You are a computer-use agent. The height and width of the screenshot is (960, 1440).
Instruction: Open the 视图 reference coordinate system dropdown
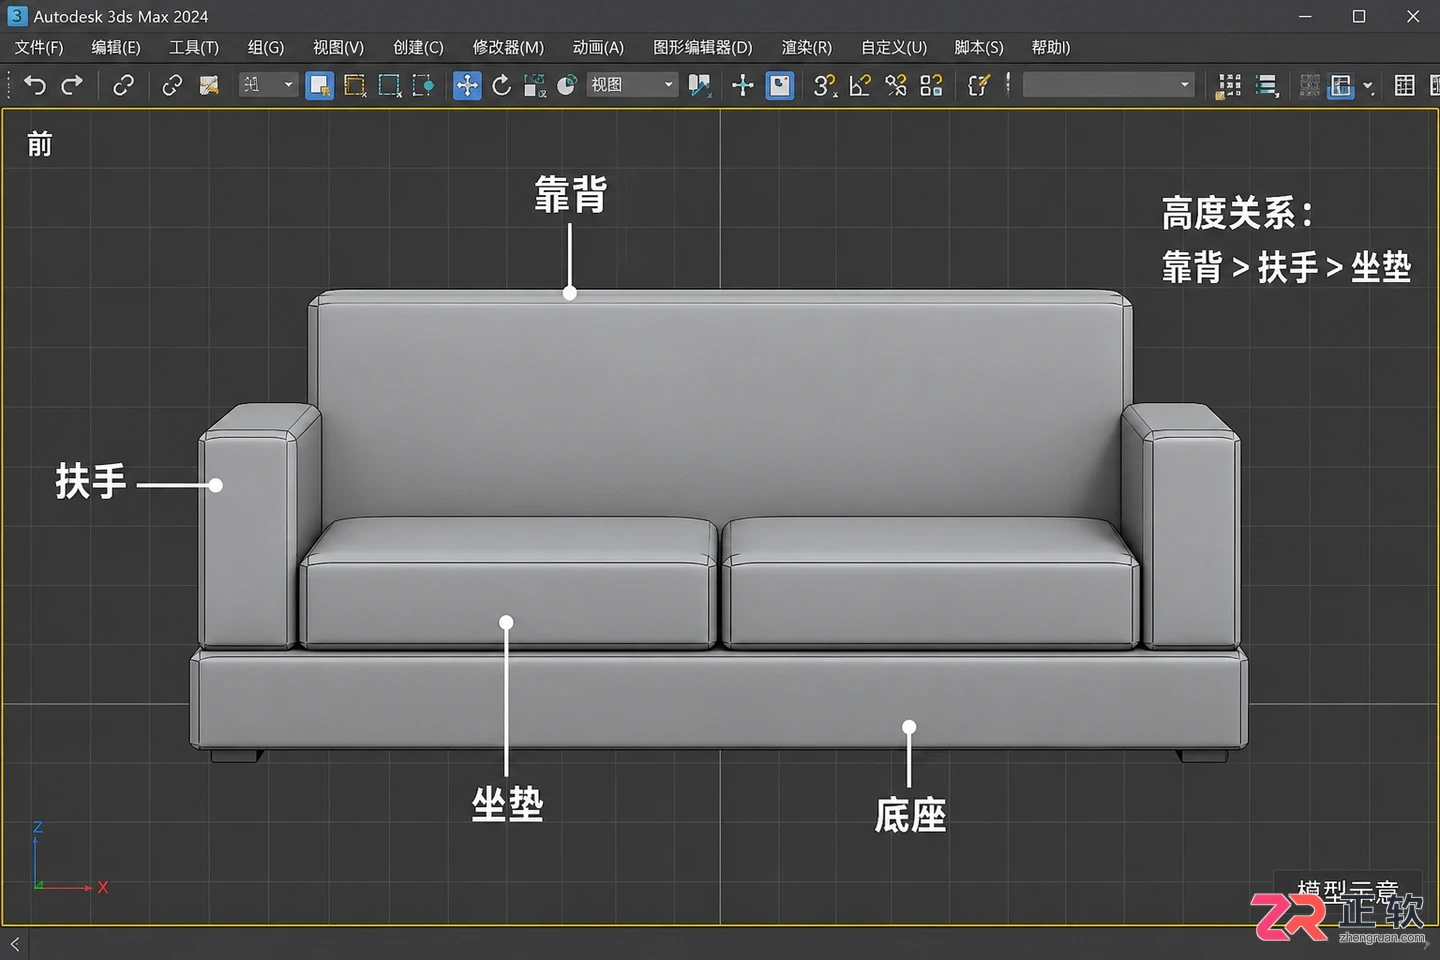(x=631, y=85)
